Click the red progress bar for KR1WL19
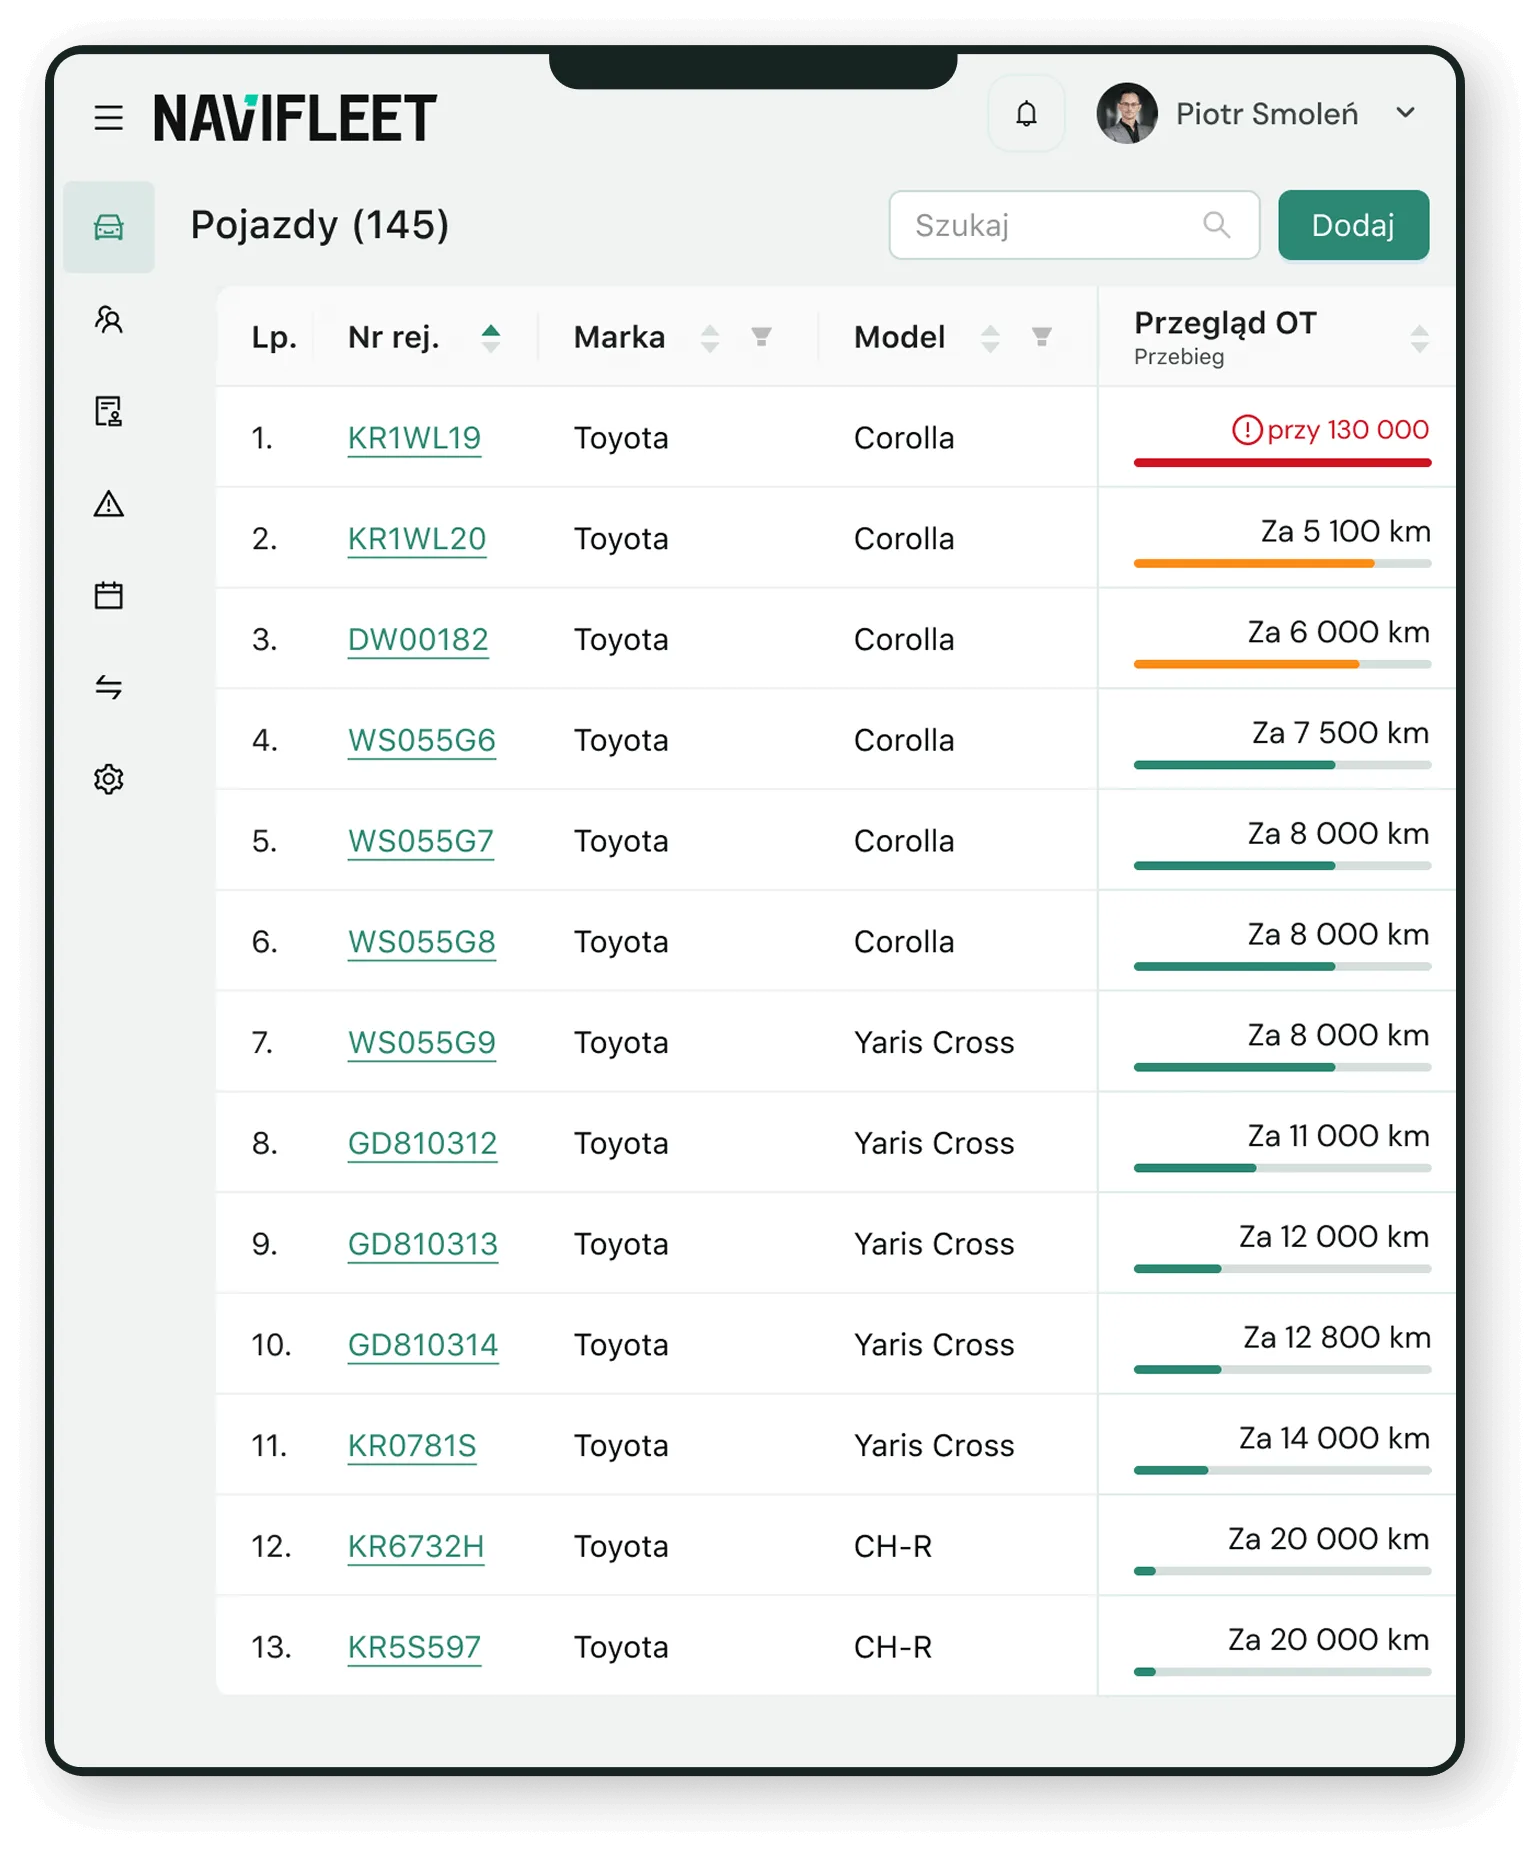The image size is (1540, 1852). pos(1282,463)
